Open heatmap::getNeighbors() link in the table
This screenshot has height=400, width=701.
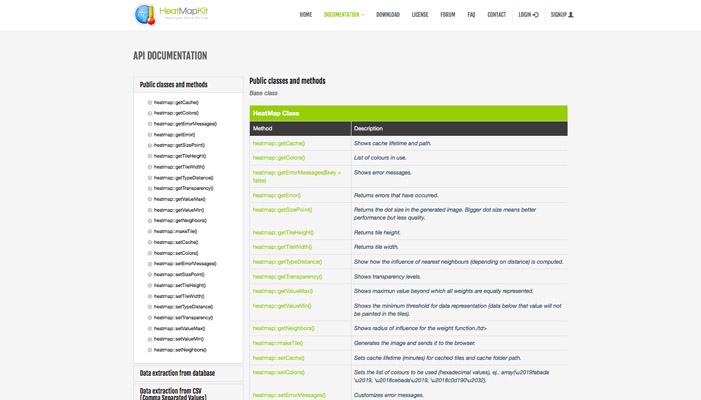pyautogui.click(x=283, y=328)
